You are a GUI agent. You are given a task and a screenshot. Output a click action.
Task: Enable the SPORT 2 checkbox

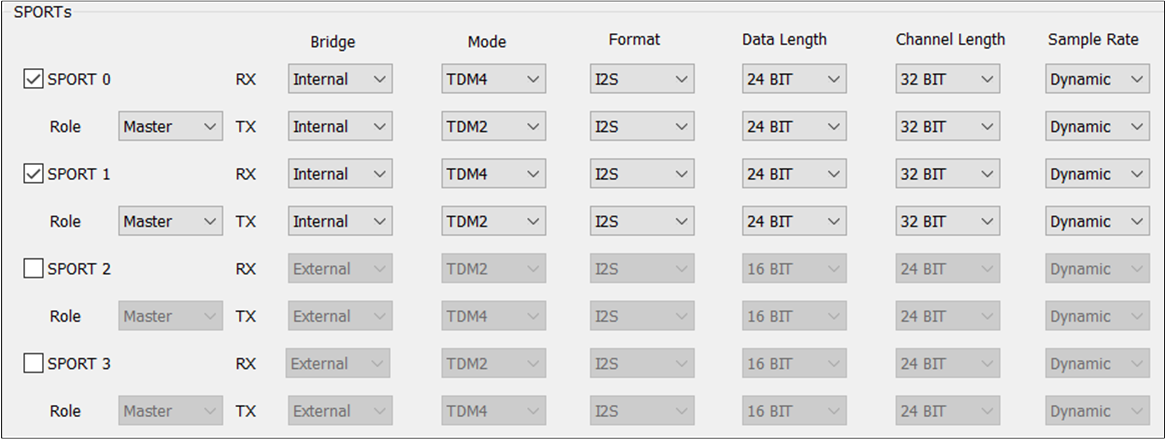click(33, 269)
